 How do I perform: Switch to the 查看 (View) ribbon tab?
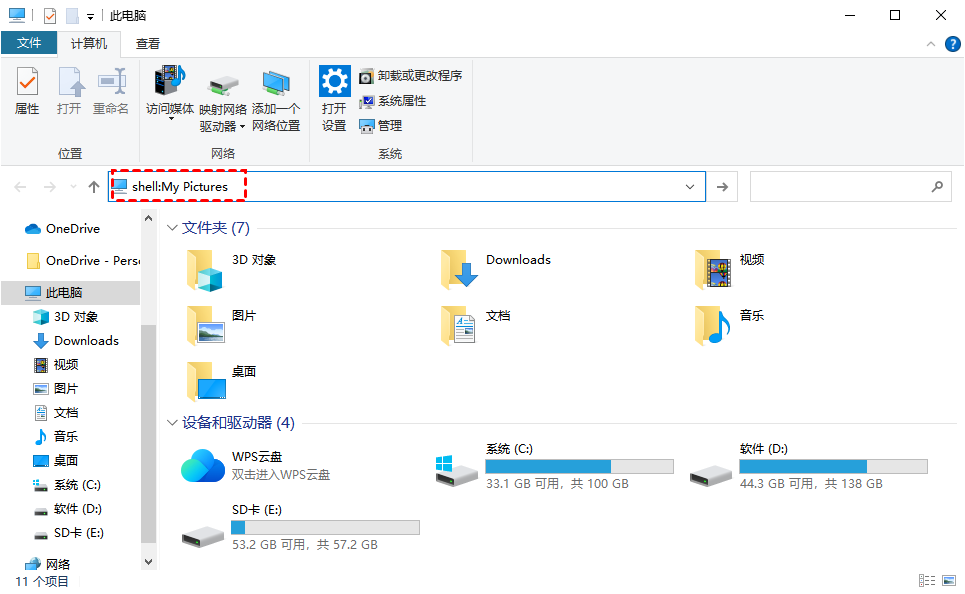point(147,43)
